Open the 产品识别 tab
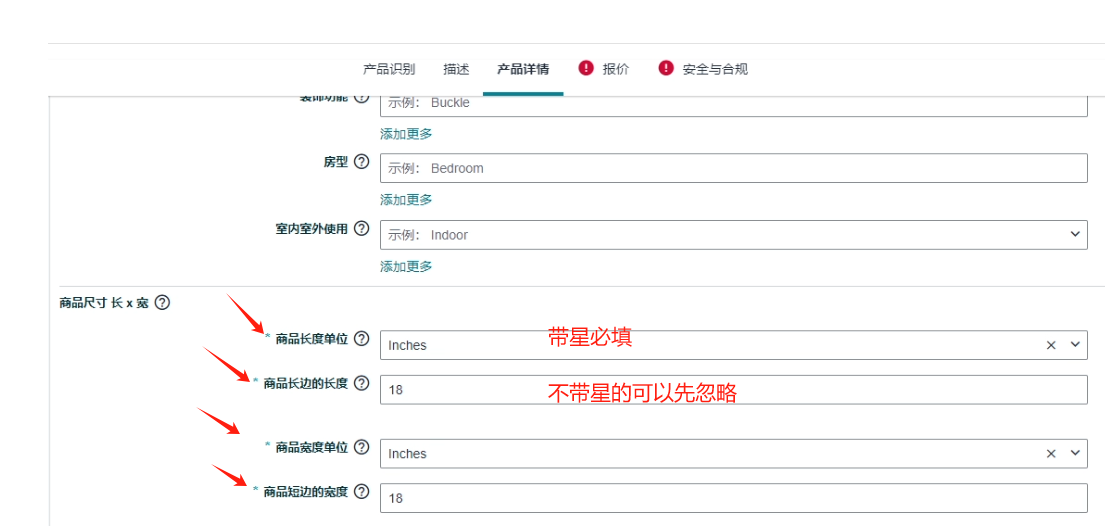This screenshot has height=526, width=1111. click(x=389, y=69)
